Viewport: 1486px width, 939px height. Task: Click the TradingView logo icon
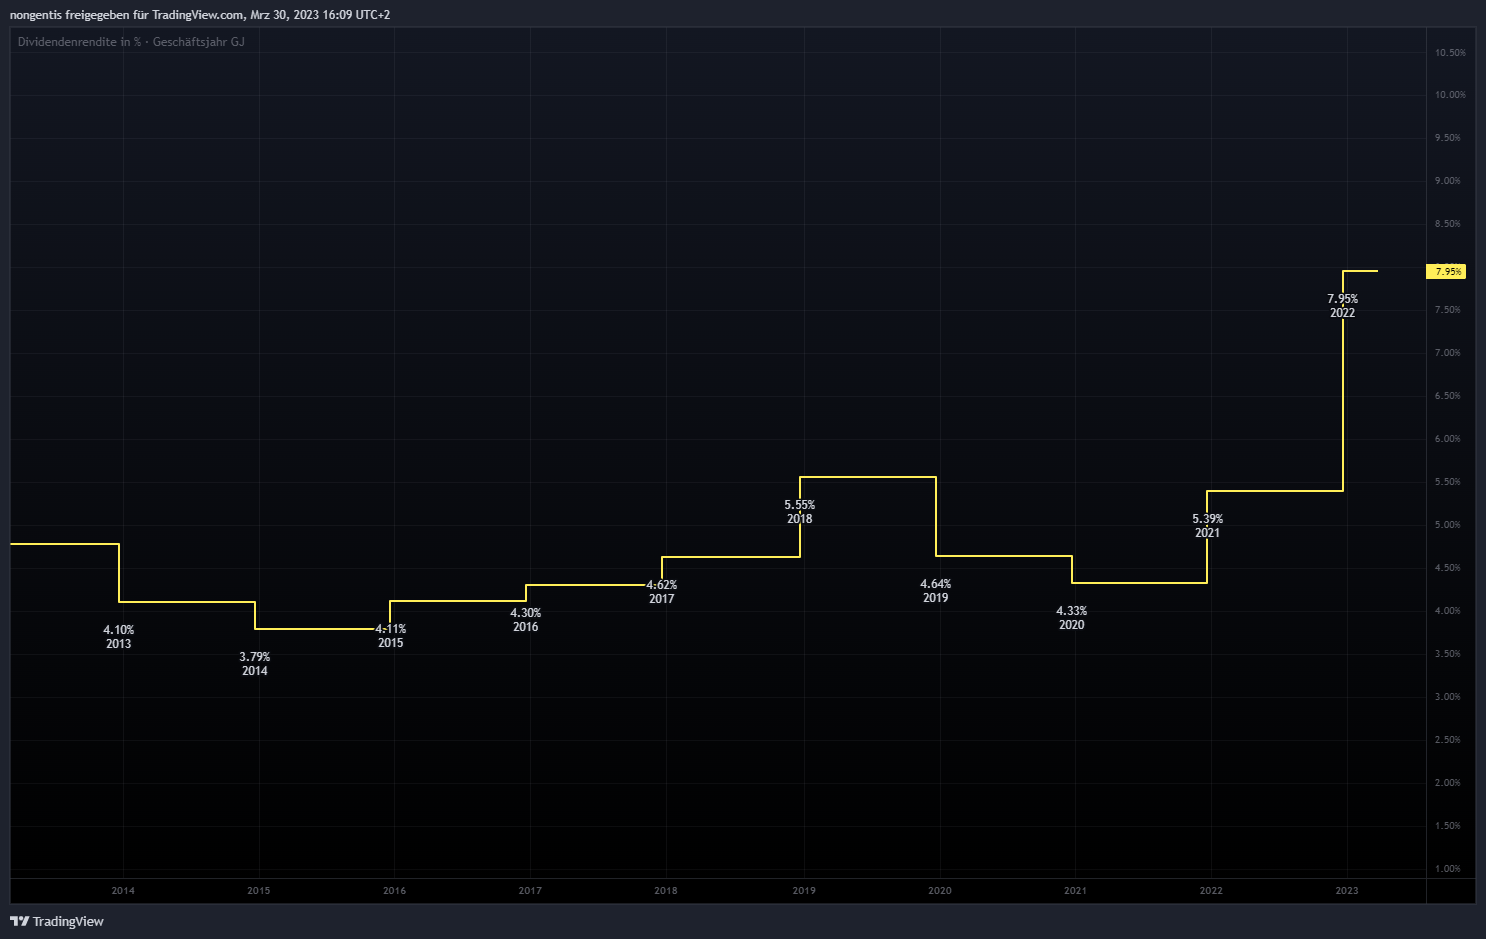click(x=19, y=921)
